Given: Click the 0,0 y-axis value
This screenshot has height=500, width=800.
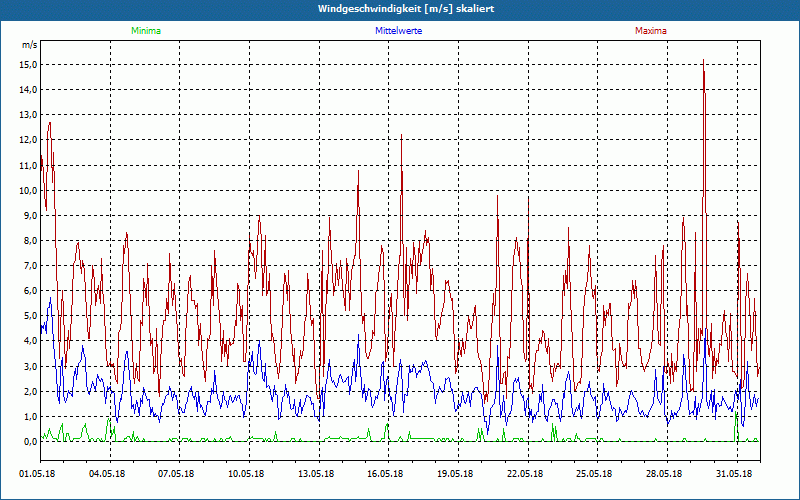Looking at the screenshot, I should click(x=31, y=442).
